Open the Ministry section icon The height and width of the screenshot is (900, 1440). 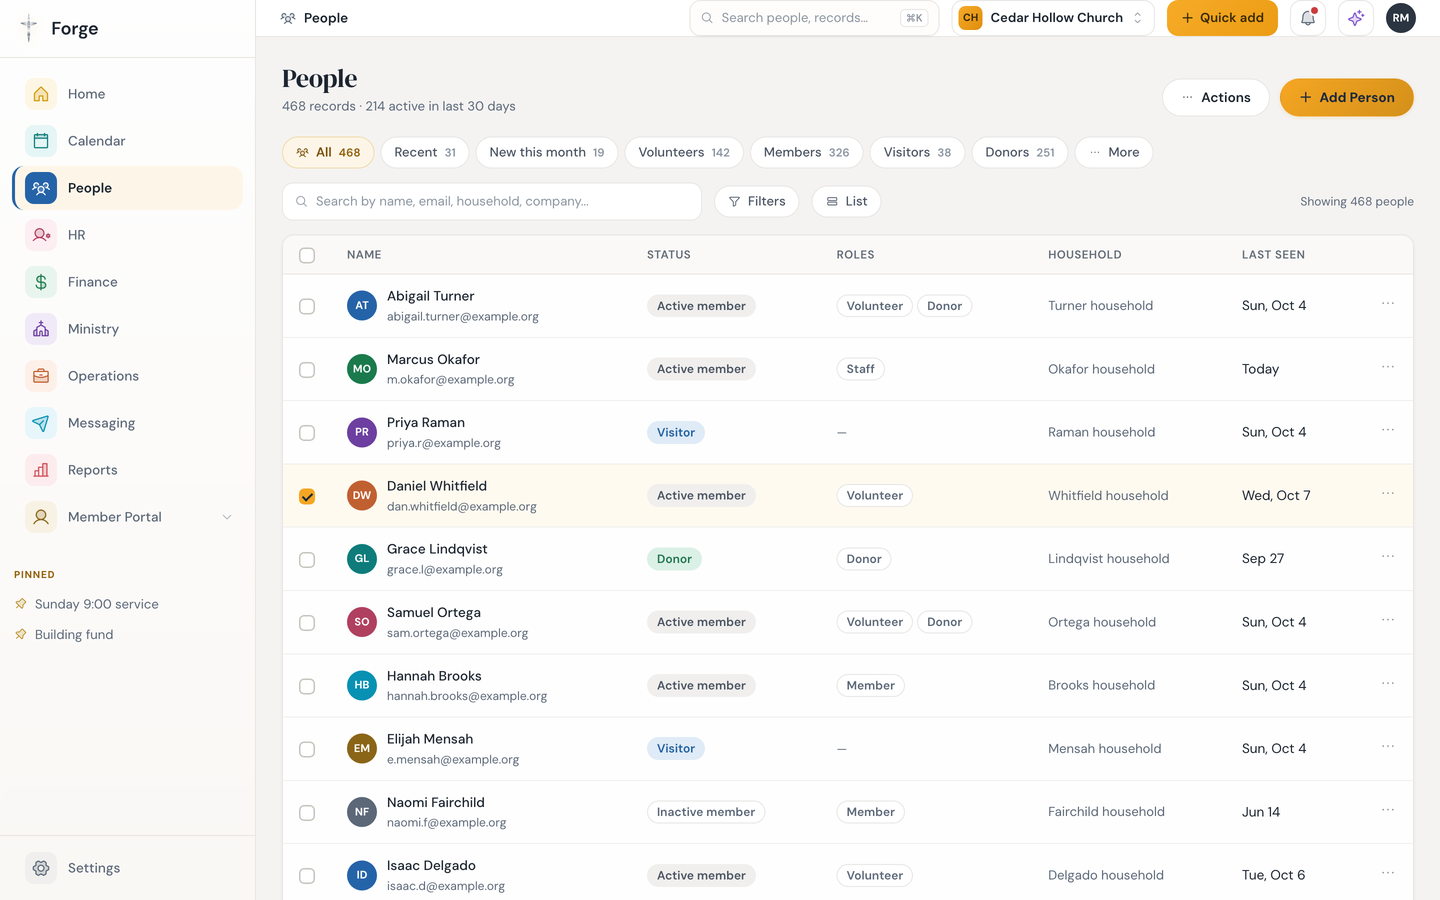41,329
